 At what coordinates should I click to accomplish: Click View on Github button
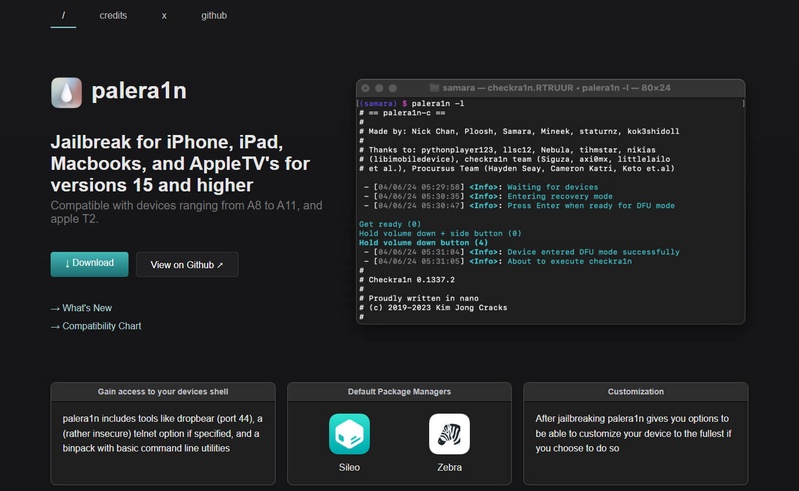(187, 265)
